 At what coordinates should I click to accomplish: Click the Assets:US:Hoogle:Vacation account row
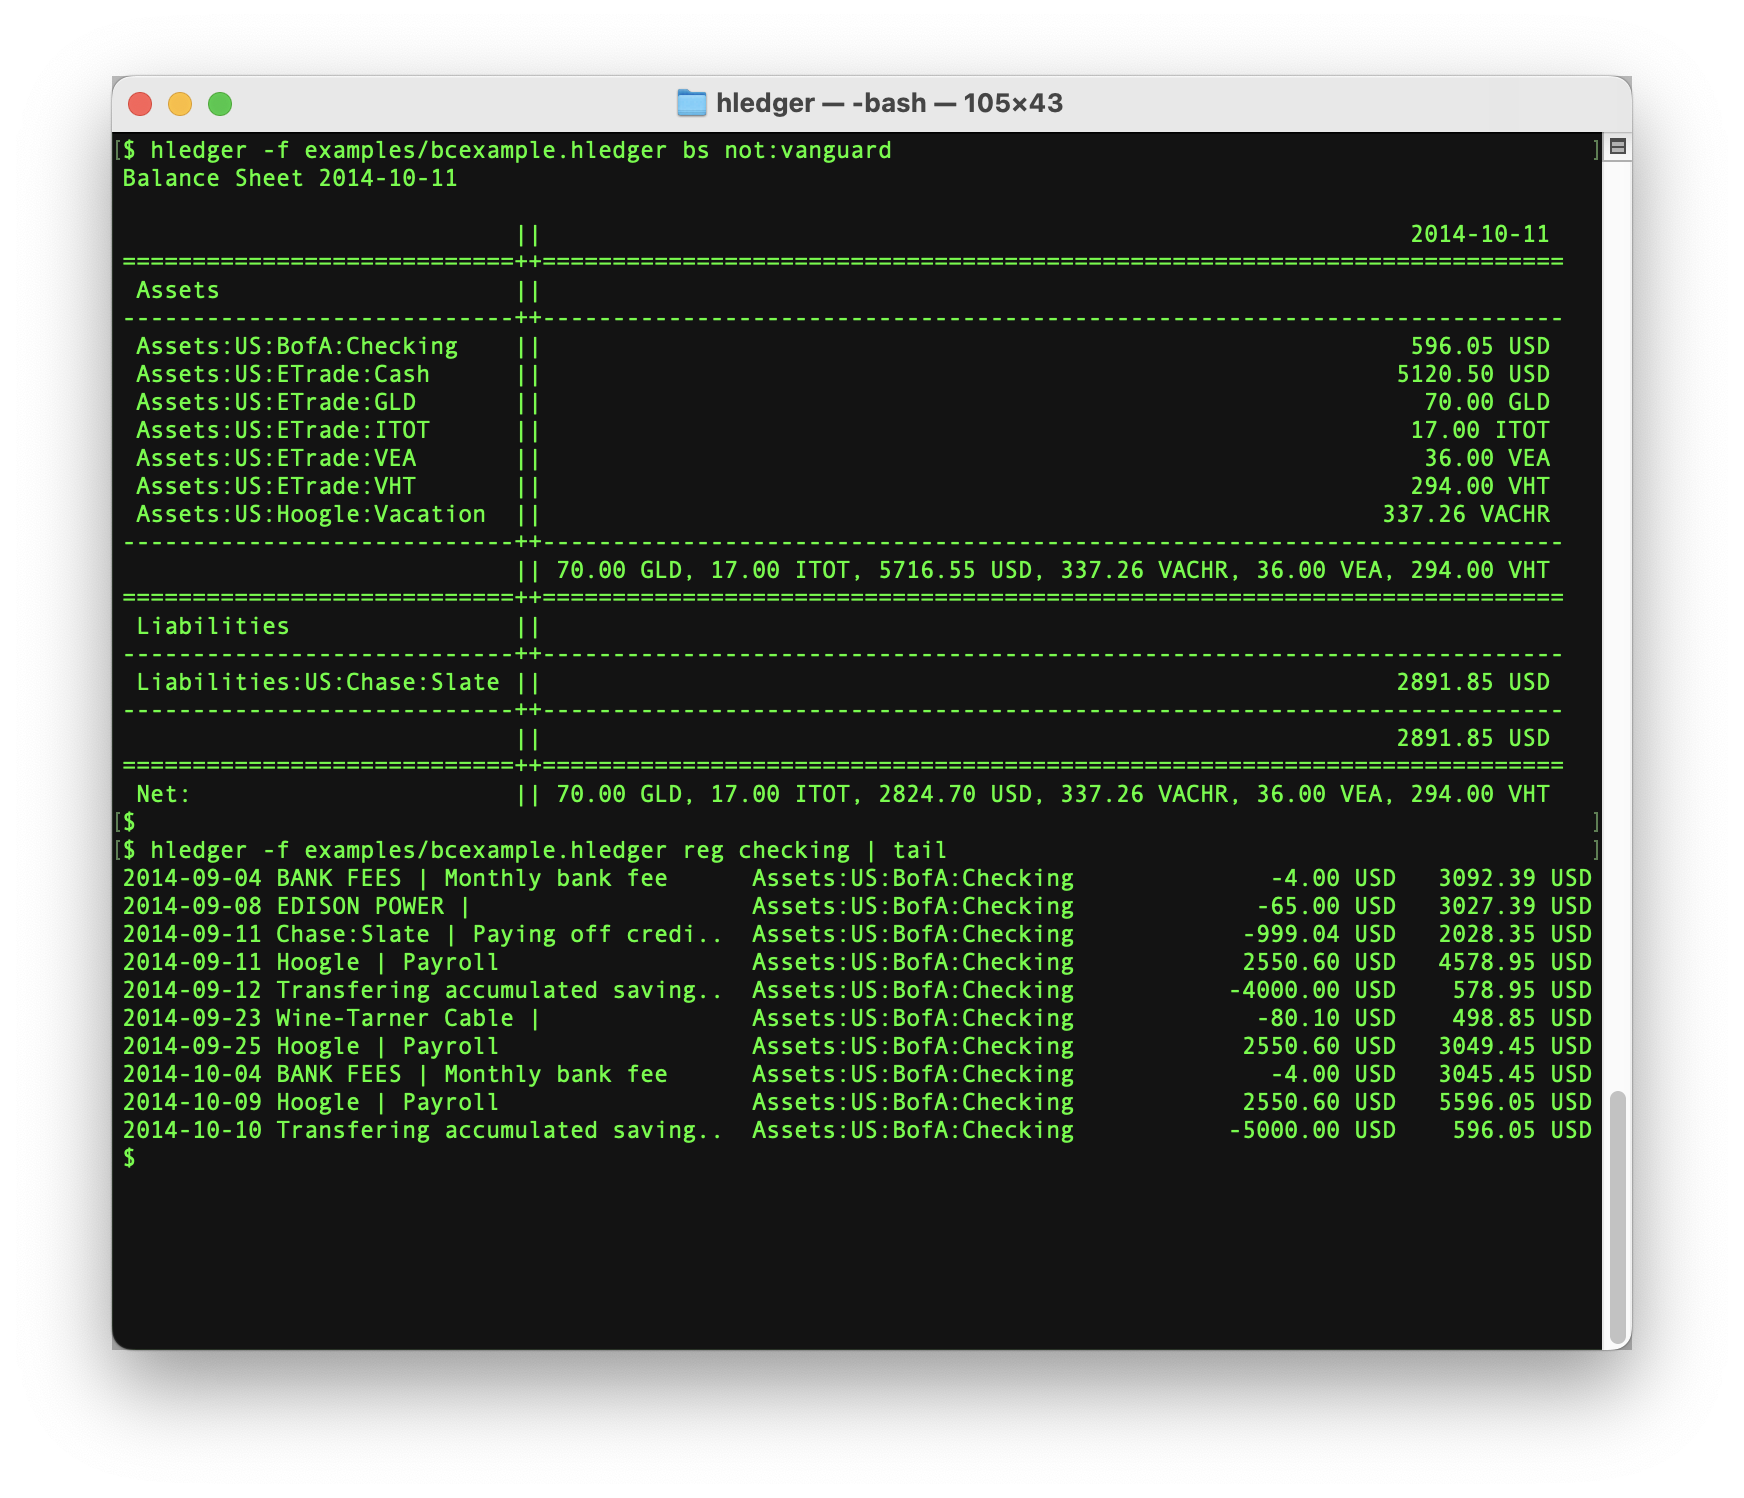coord(310,514)
